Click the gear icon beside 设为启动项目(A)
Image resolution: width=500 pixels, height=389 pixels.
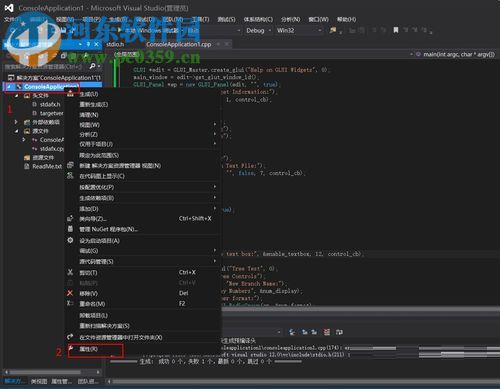click(x=70, y=240)
